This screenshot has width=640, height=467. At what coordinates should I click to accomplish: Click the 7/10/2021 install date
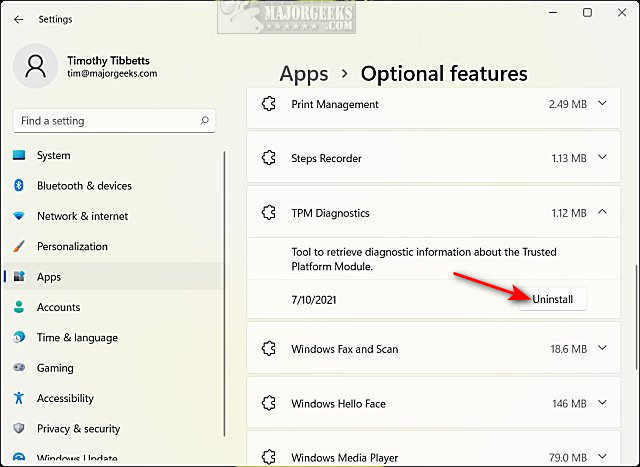coord(313,300)
